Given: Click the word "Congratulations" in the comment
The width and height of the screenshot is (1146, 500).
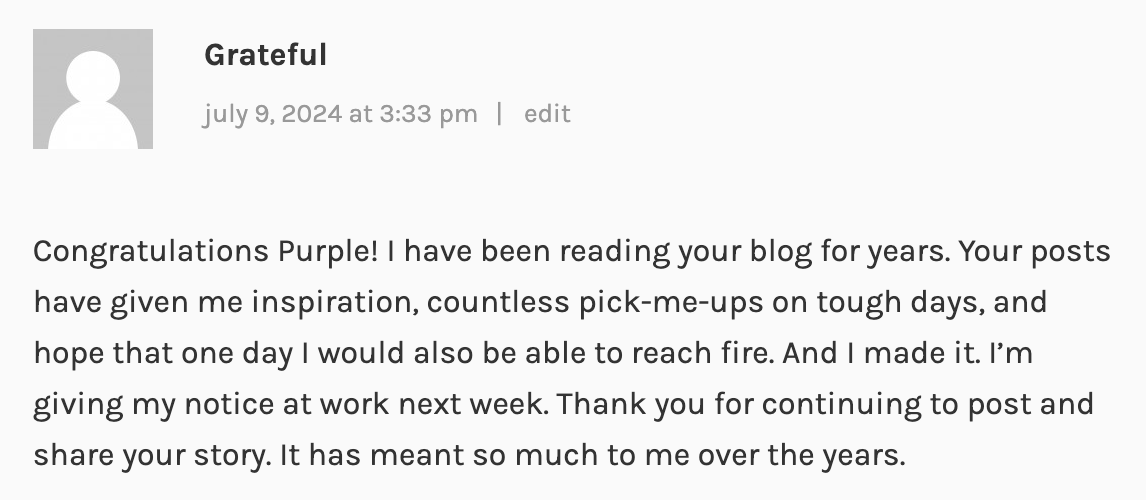Looking at the screenshot, I should coord(150,251).
